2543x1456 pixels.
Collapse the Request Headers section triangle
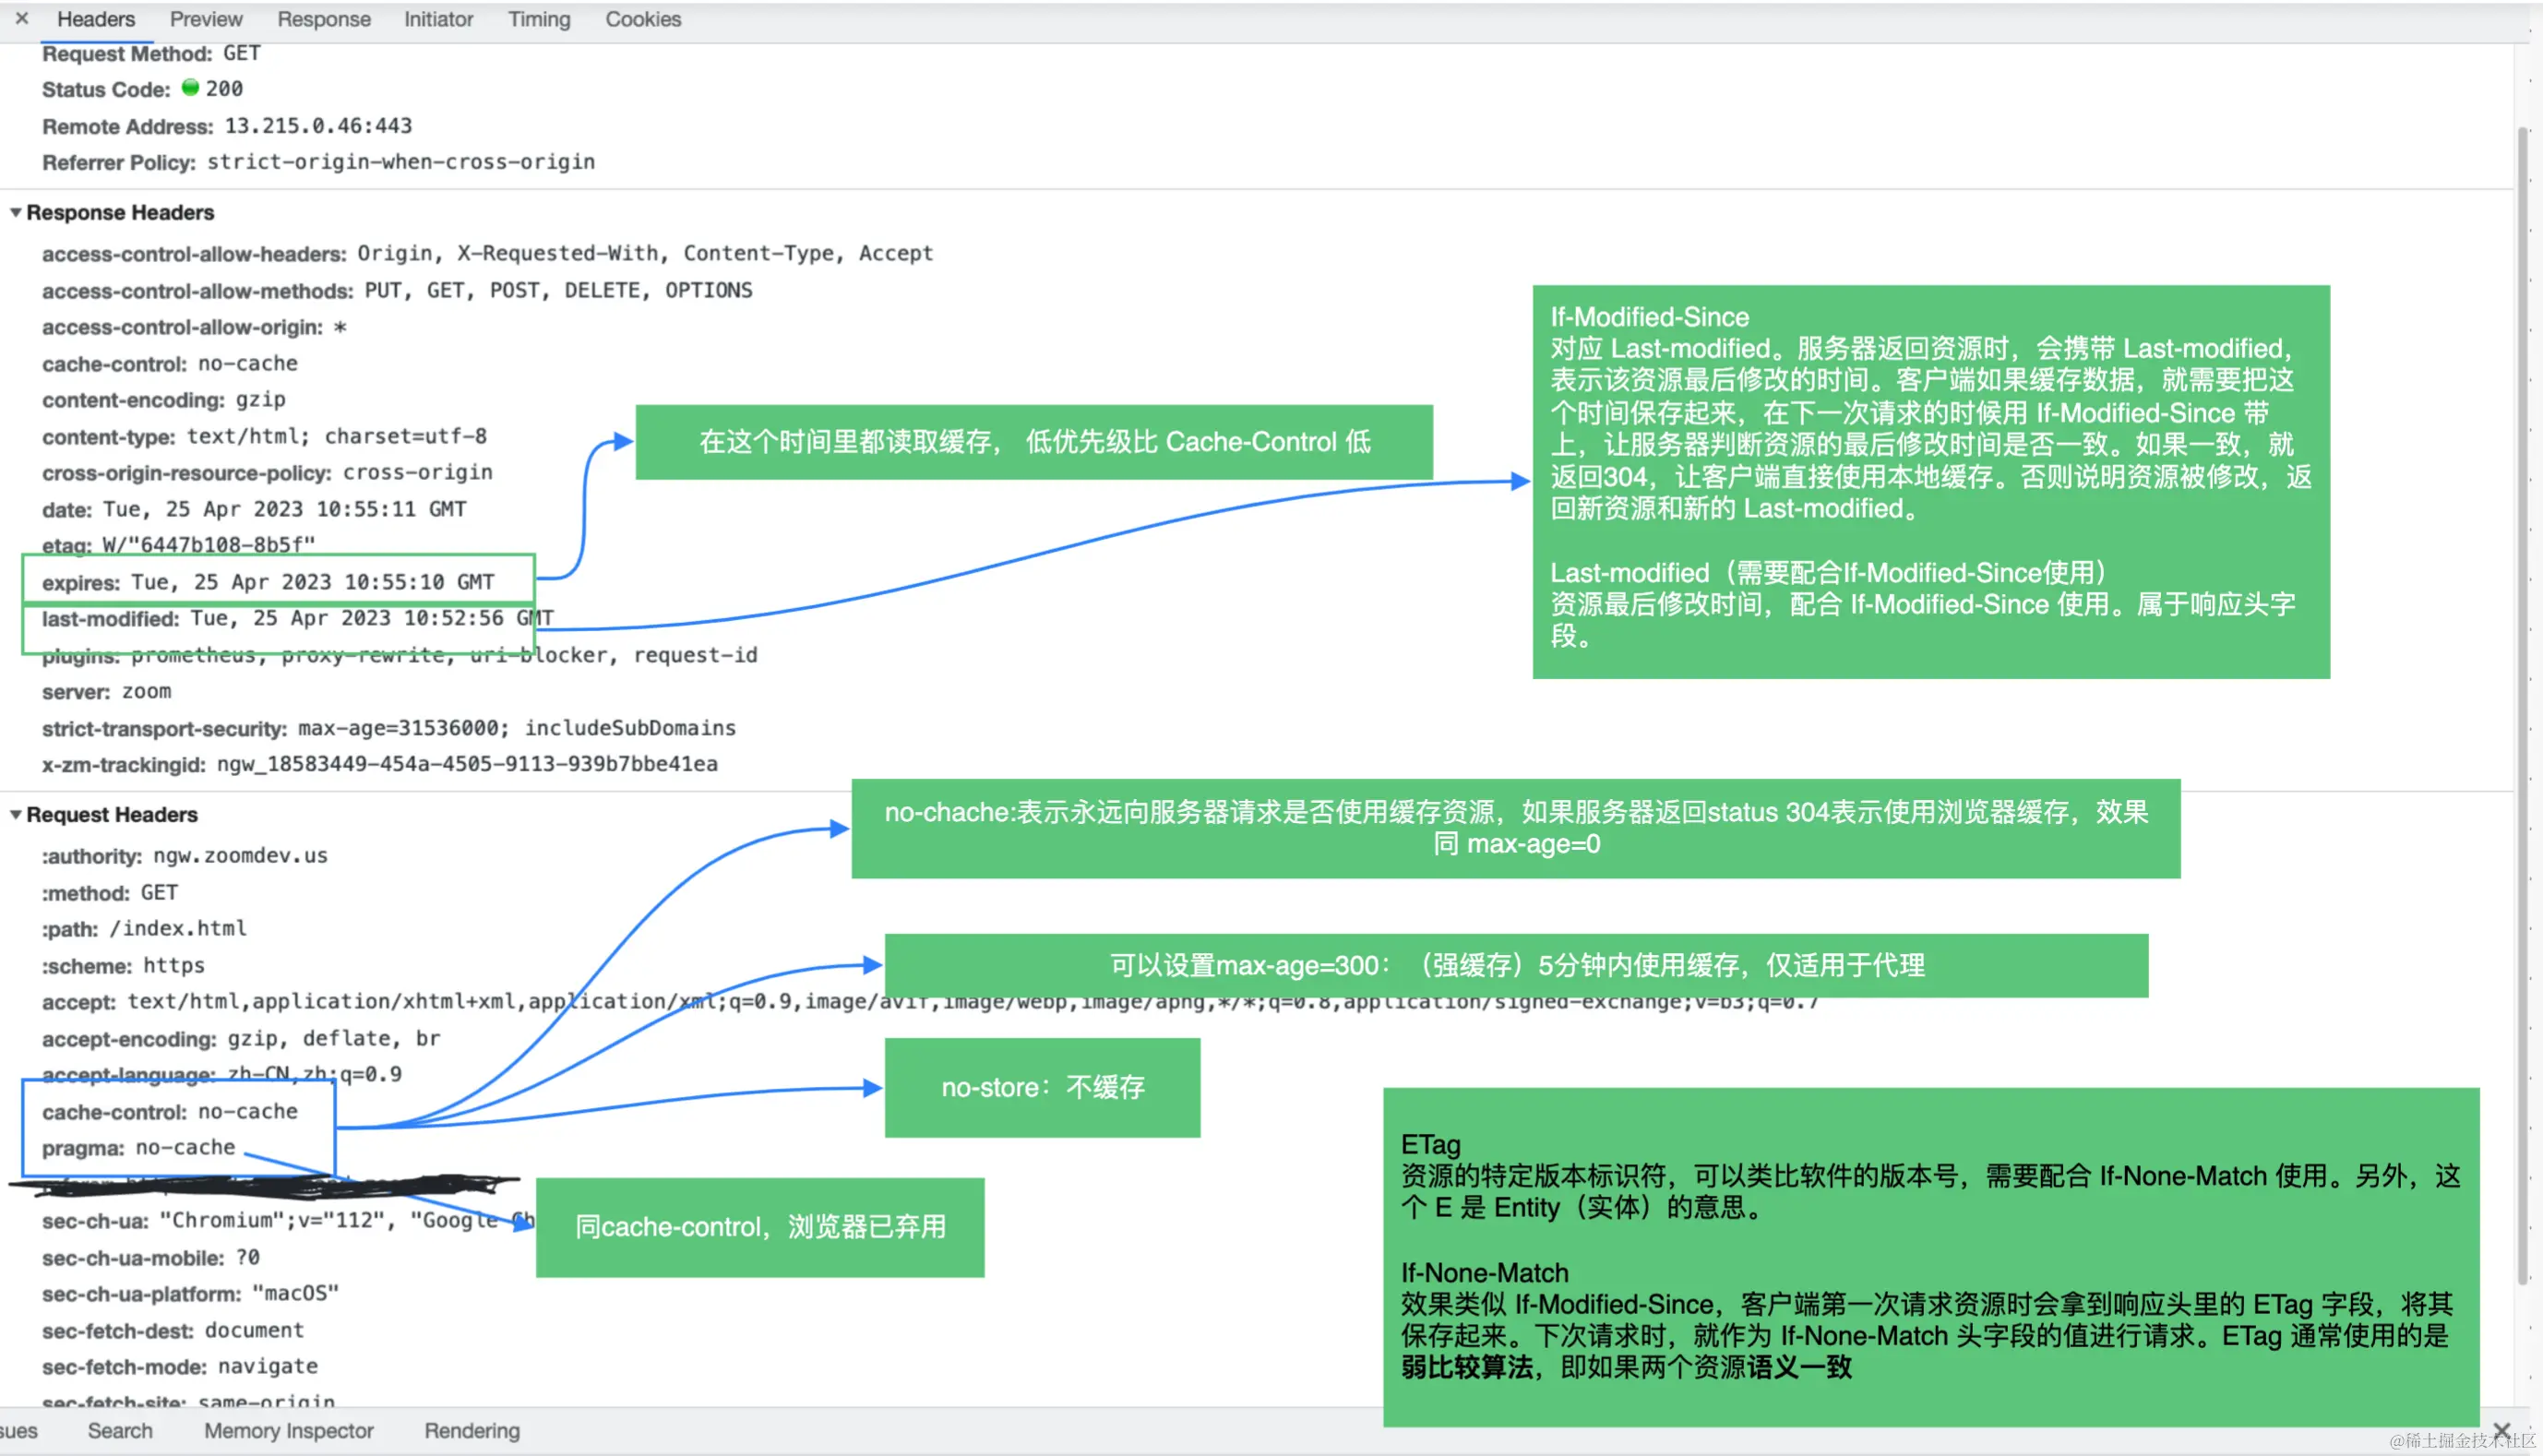coord(16,814)
